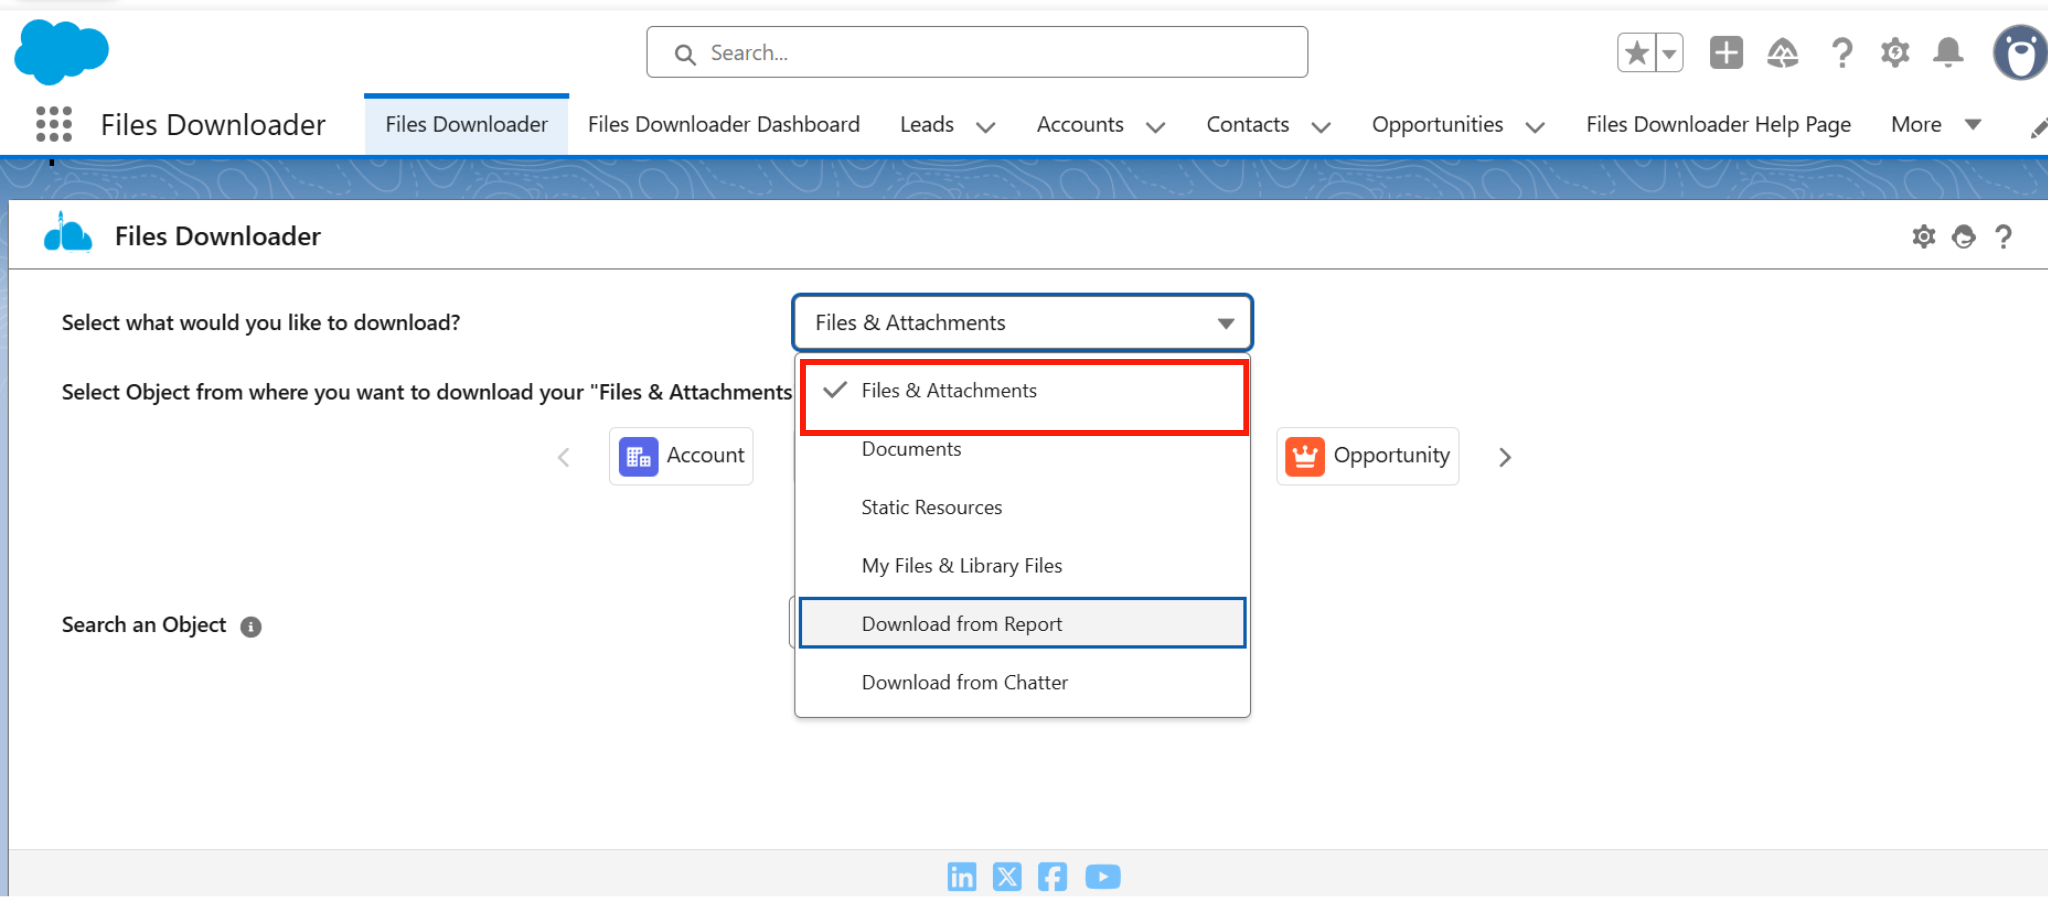Choose the Download from Report option
The height and width of the screenshot is (908, 2048).
click(x=1023, y=623)
